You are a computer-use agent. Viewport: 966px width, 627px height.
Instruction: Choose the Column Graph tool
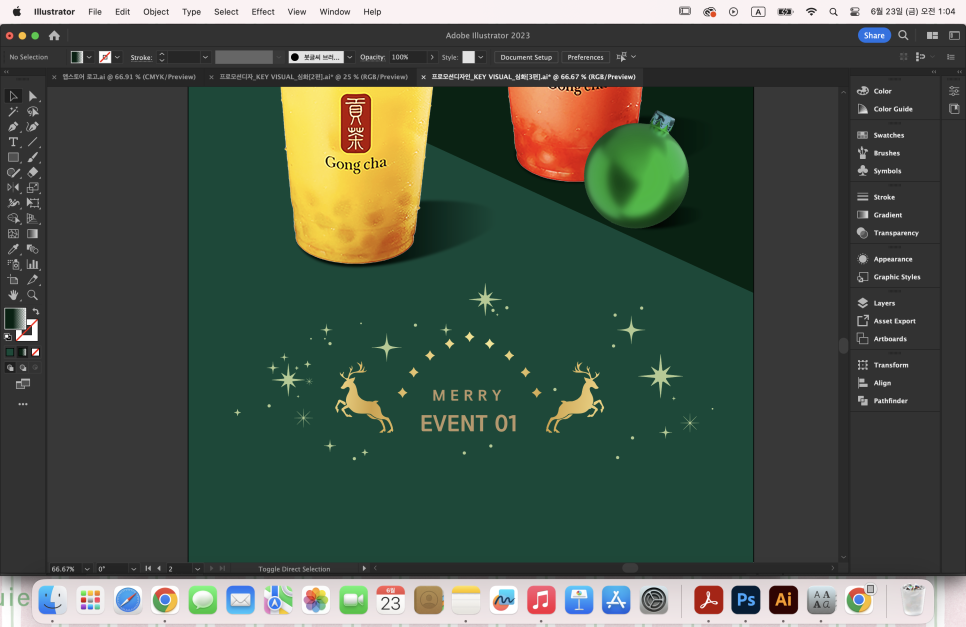(x=33, y=264)
